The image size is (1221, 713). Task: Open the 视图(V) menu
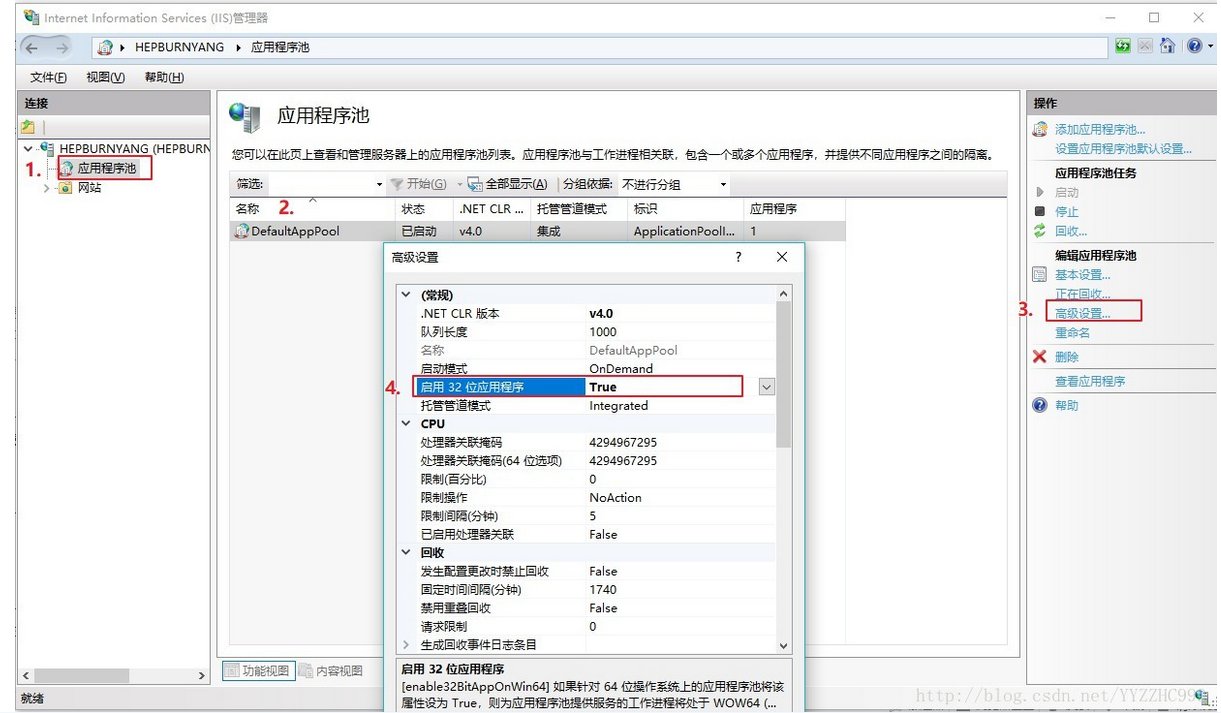(105, 78)
